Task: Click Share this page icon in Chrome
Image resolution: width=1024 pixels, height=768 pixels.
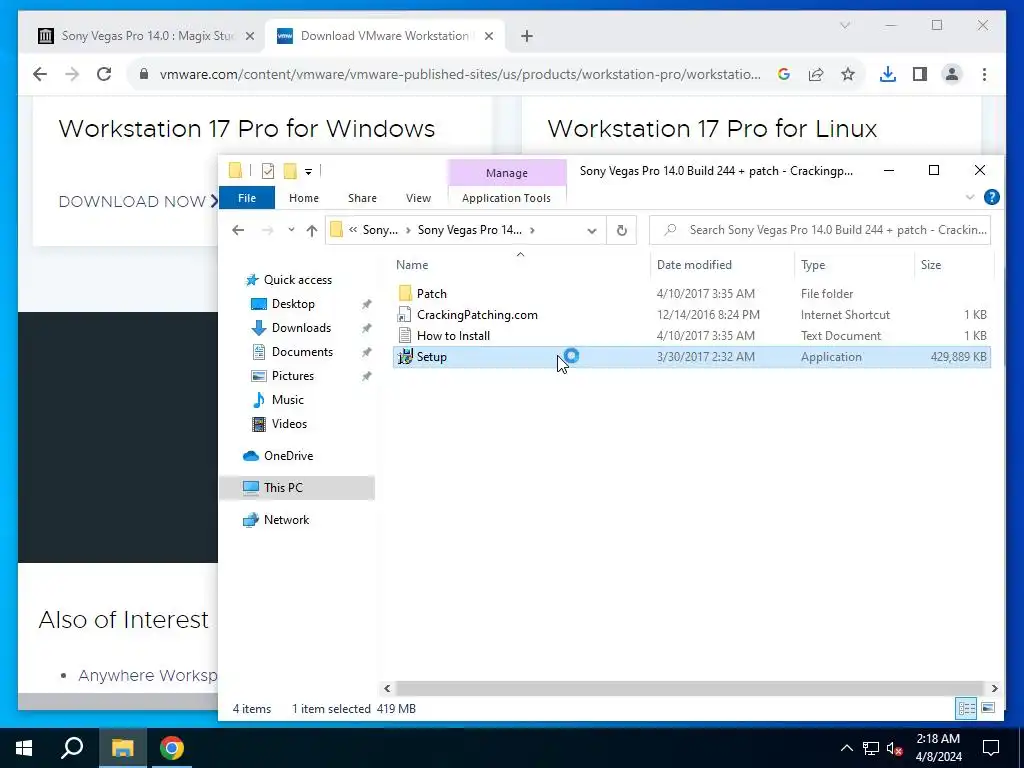Action: [816, 74]
